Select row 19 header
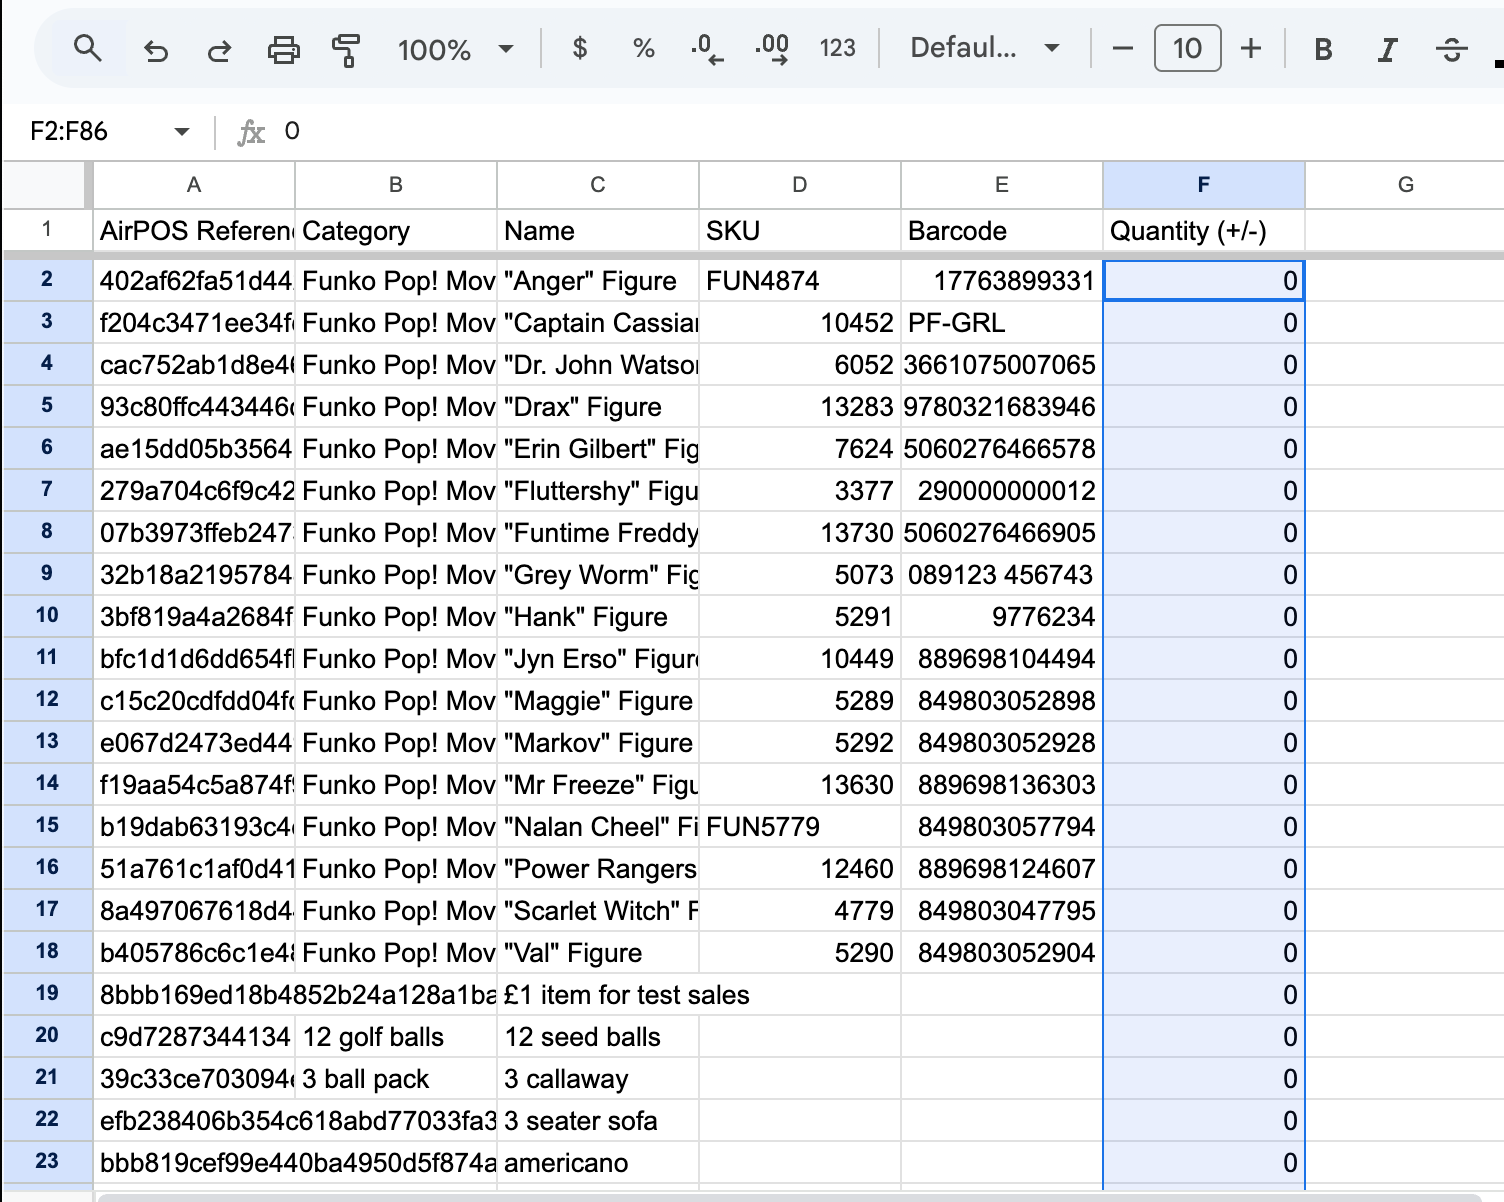The width and height of the screenshot is (1504, 1202). pos(47,993)
